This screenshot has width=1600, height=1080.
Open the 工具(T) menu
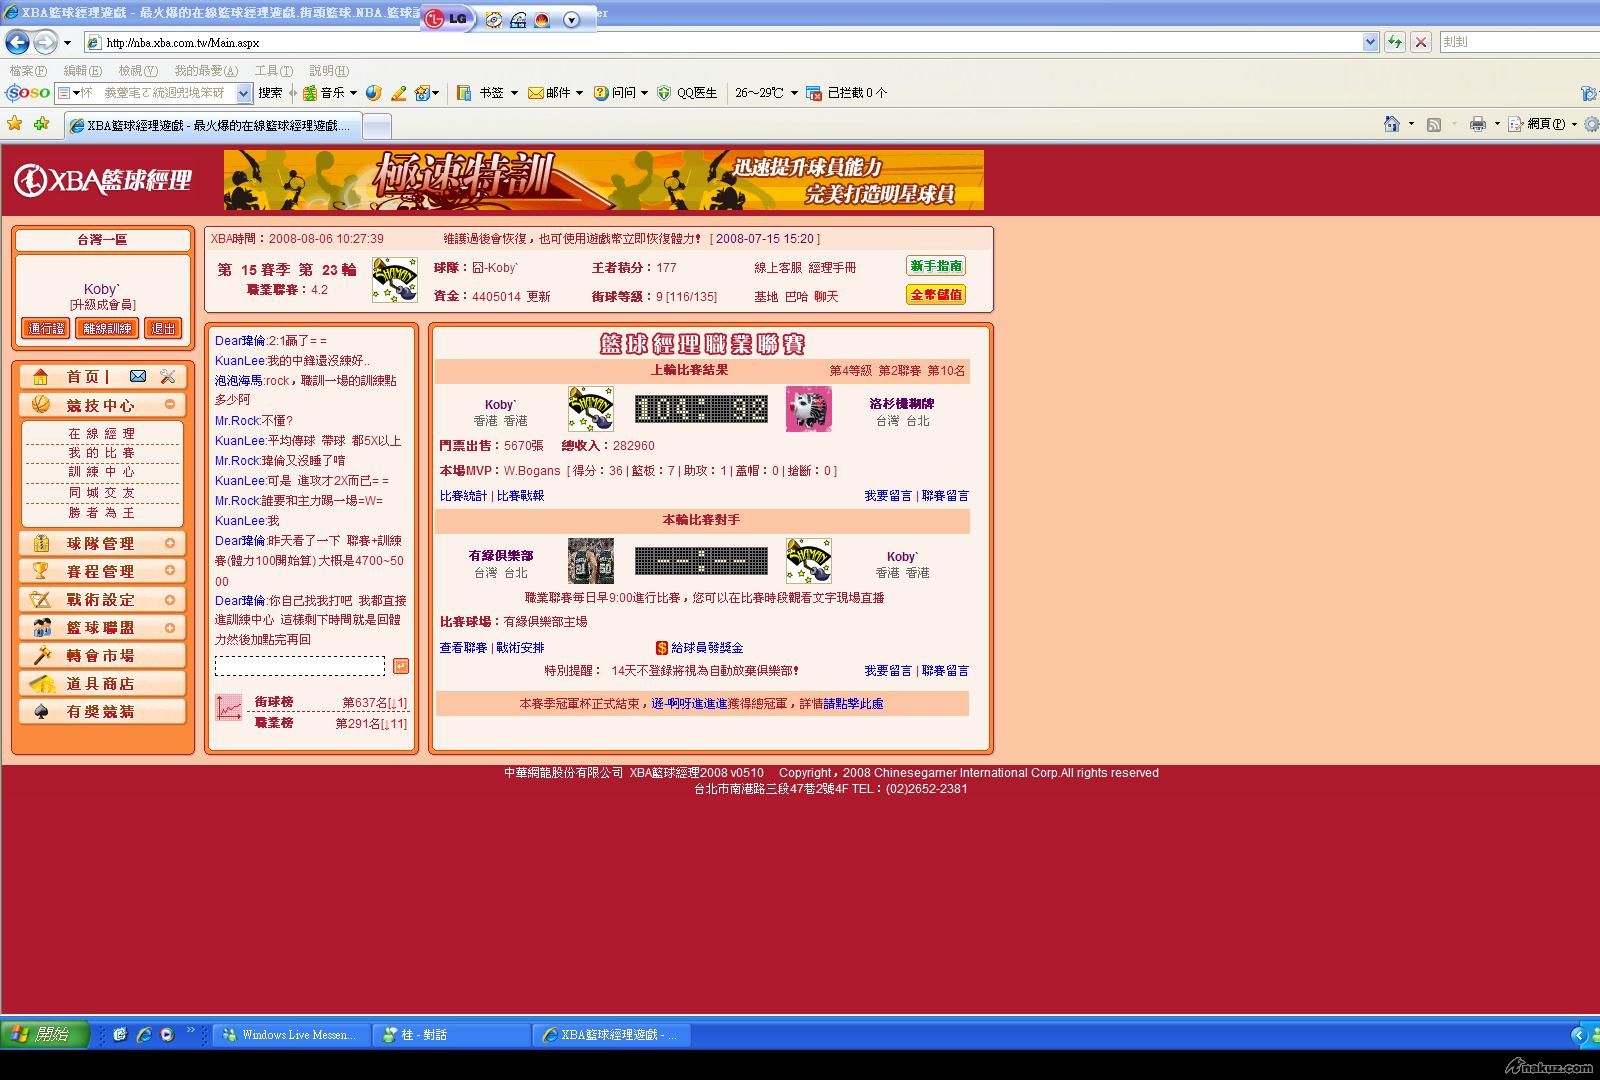point(274,71)
